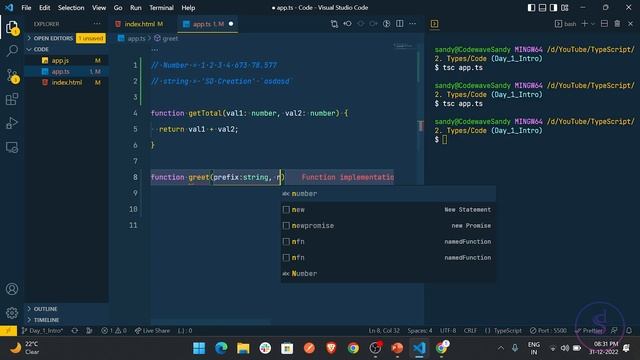The width and height of the screenshot is (640, 360).
Task: Open the Extensions view
Action: (x=12, y=99)
